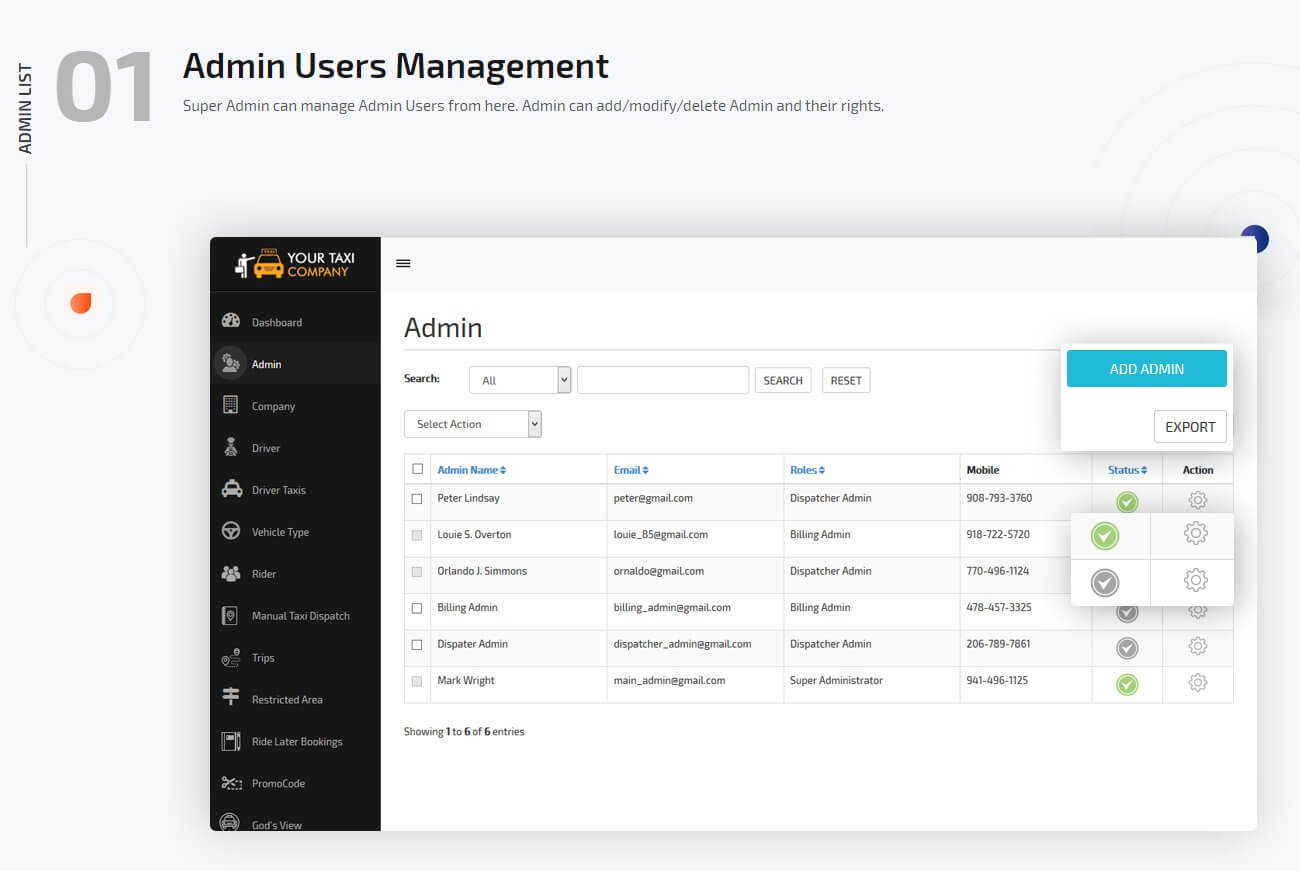Click inside the search text field
1300x871 pixels.
coord(662,379)
